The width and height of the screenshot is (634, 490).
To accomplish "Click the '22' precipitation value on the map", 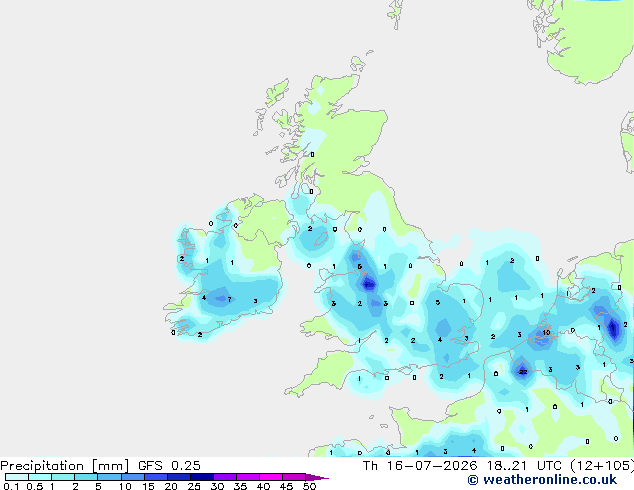I will (523, 372).
